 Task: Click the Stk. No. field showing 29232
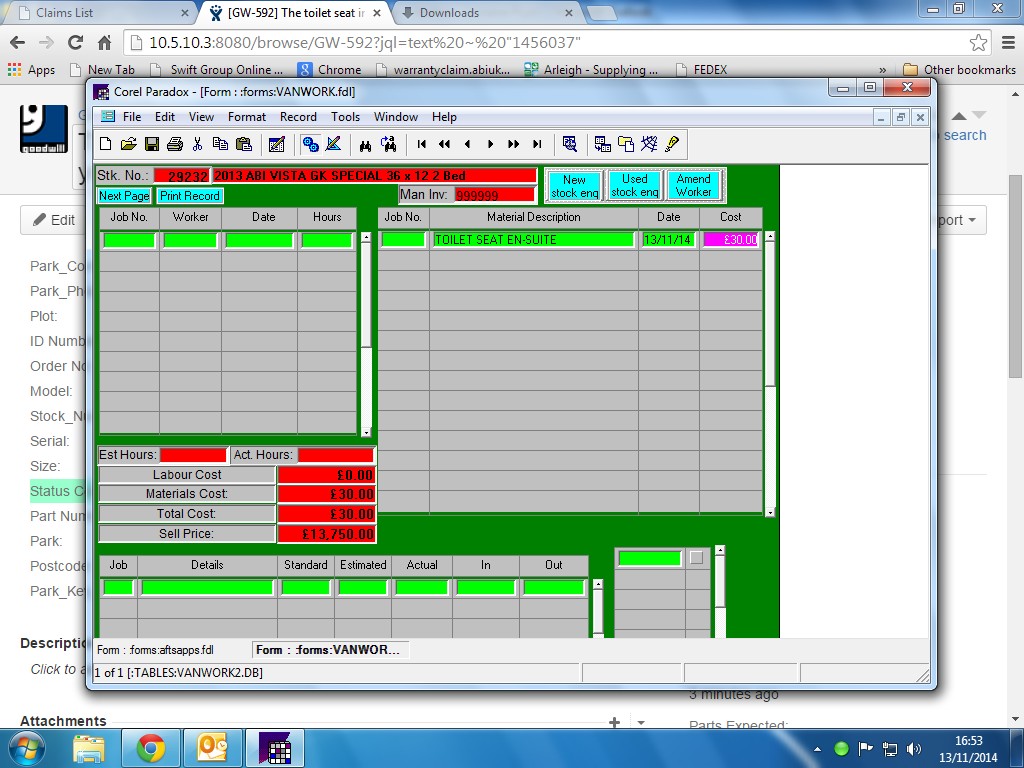click(182, 176)
